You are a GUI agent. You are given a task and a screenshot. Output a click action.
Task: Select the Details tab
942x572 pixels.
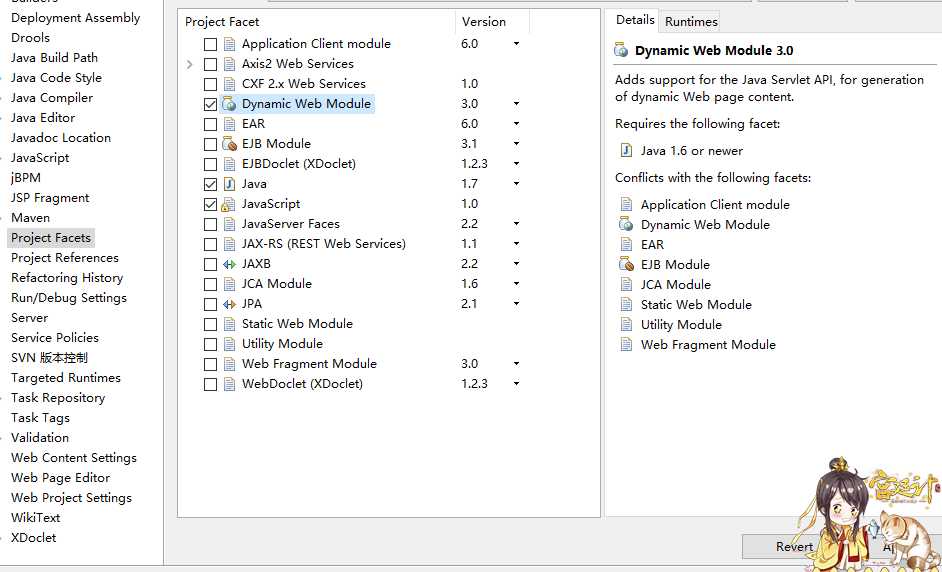click(x=634, y=20)
